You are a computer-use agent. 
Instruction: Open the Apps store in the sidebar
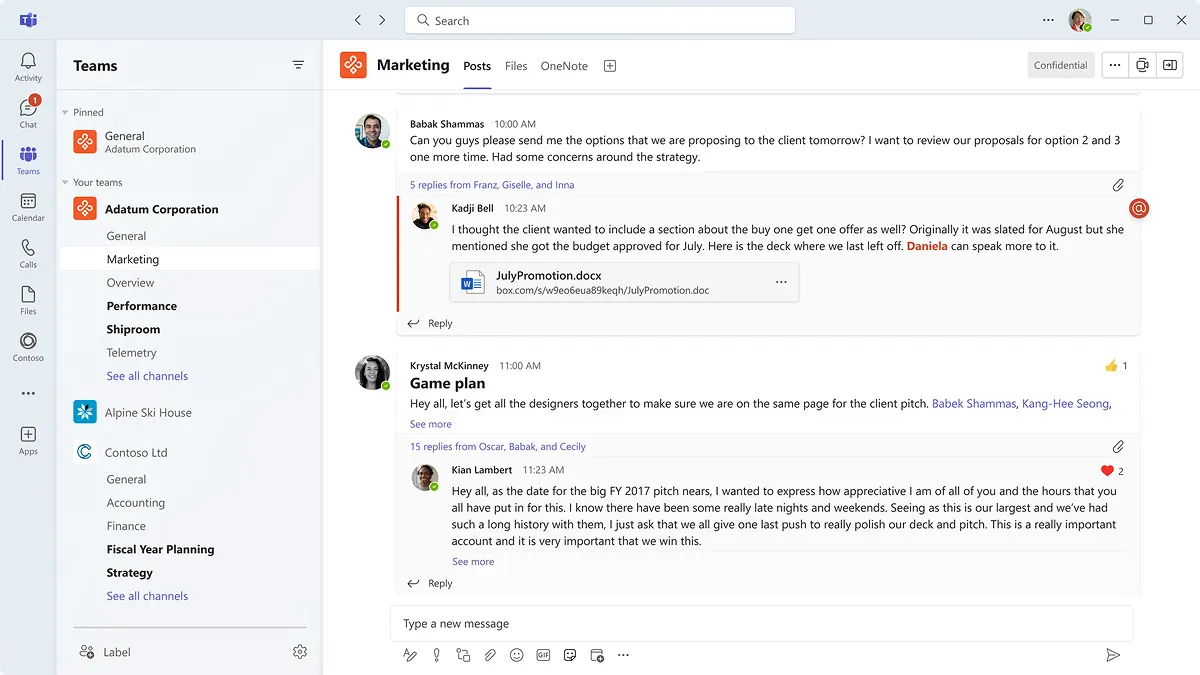[x=28, y=440]
